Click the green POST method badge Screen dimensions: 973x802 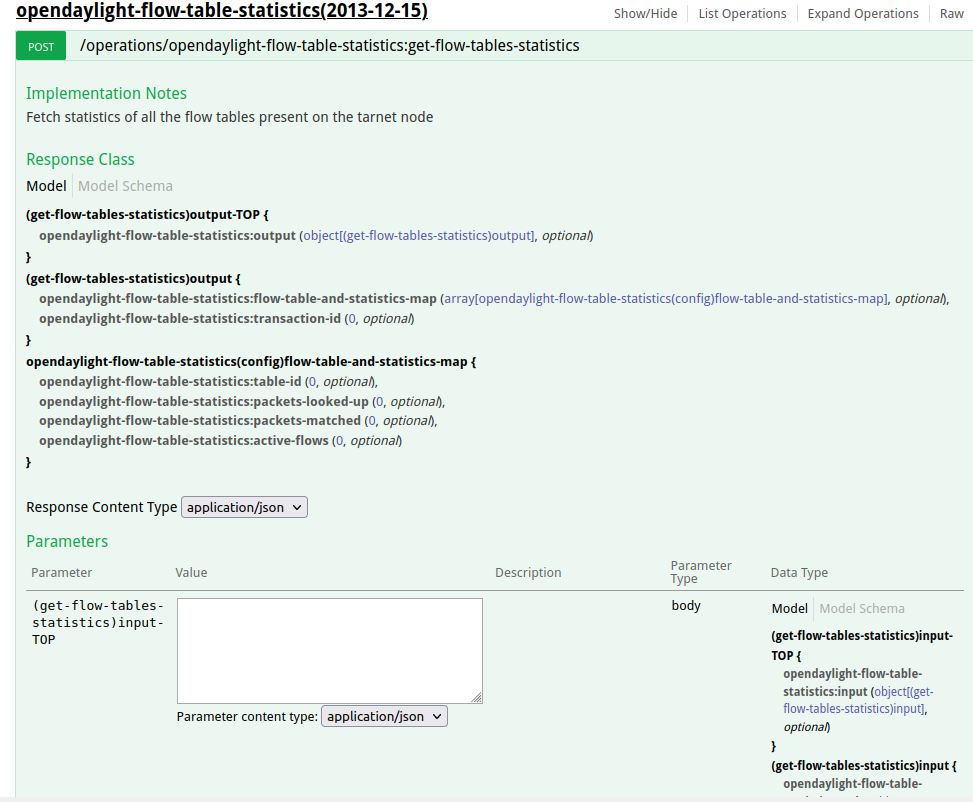[x=41, y=46]
